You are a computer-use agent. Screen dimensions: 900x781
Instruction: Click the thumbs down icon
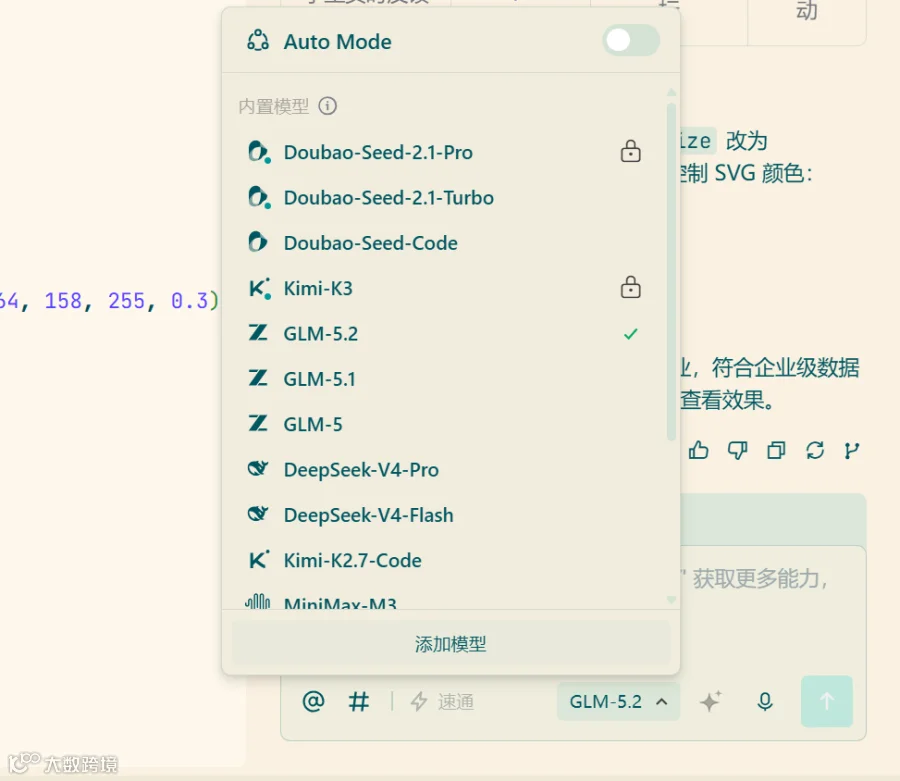click(x=738, y=450)
